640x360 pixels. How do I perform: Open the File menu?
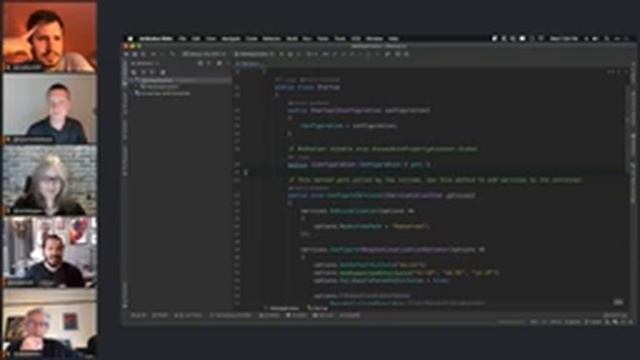182,38
